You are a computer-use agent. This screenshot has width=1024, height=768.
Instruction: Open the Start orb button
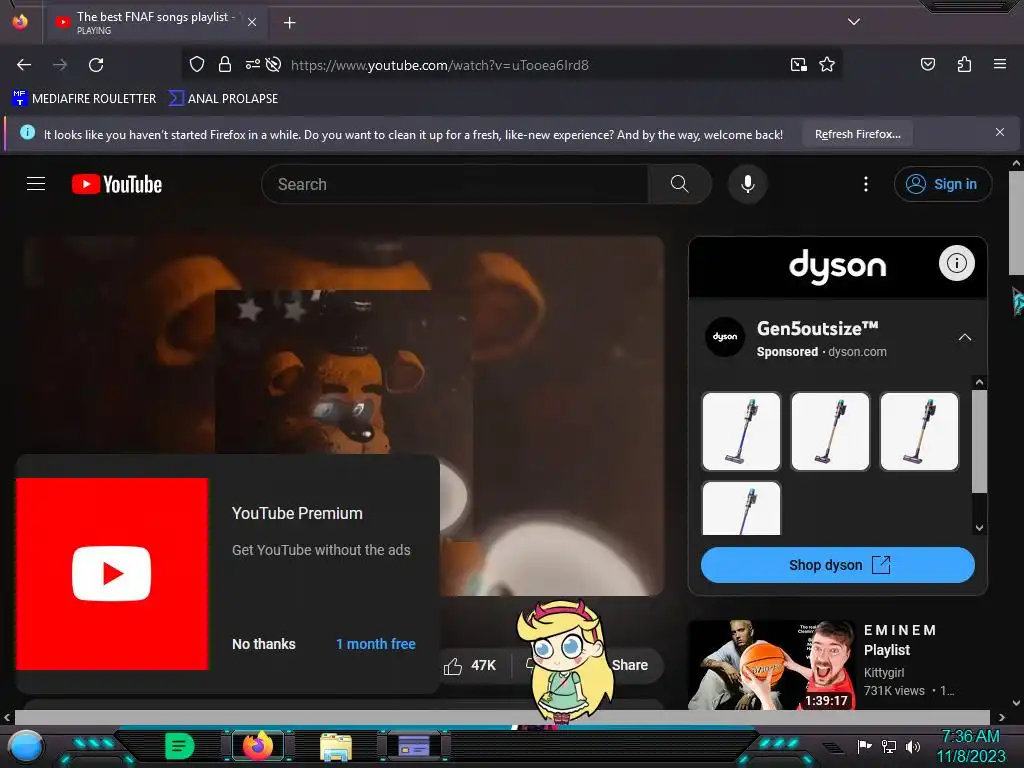coord(26,747)
